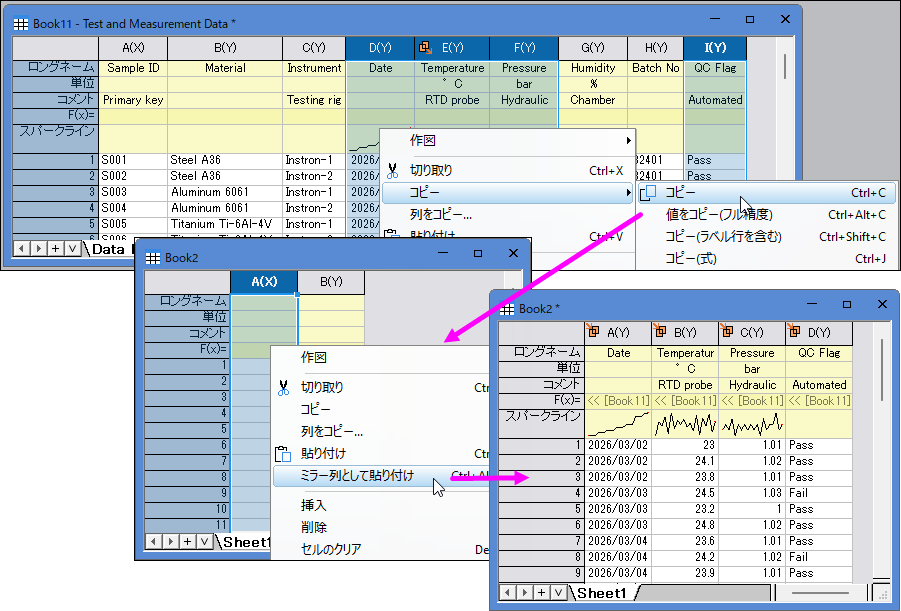Select 列をコピー... in the Book11 context menu
Image resolution: width=901 pixels, height=611 pixels.
508,214
